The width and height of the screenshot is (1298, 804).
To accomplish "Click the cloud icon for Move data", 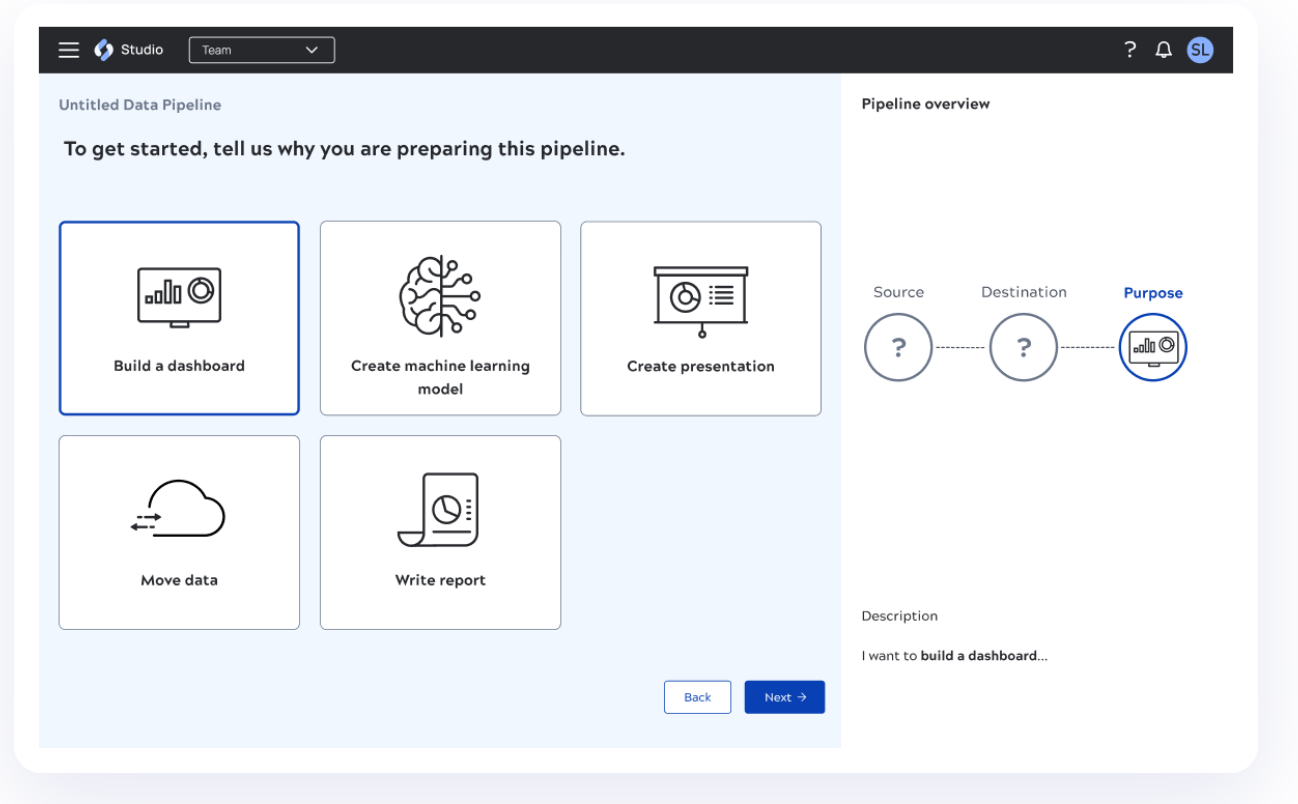I will [x=179, y=510].
